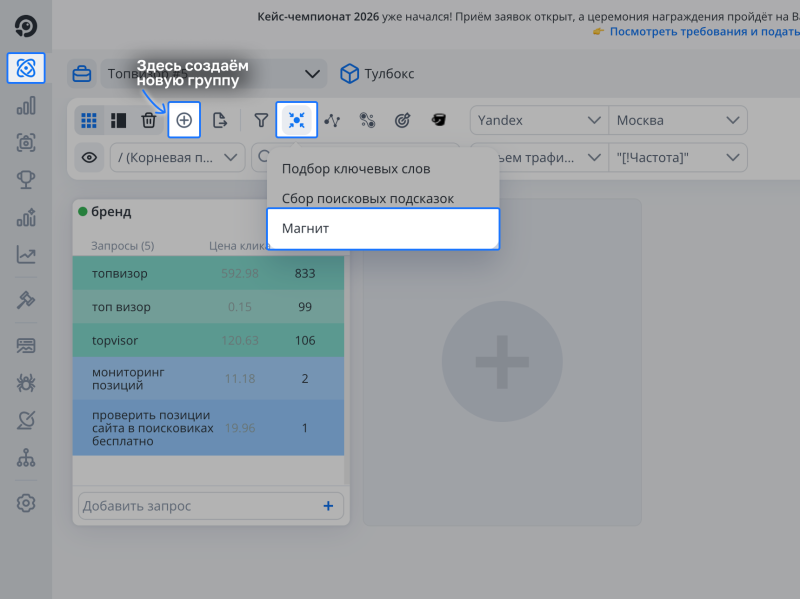
Task: Open the settings gear sidebar icon
Action: 26,503
